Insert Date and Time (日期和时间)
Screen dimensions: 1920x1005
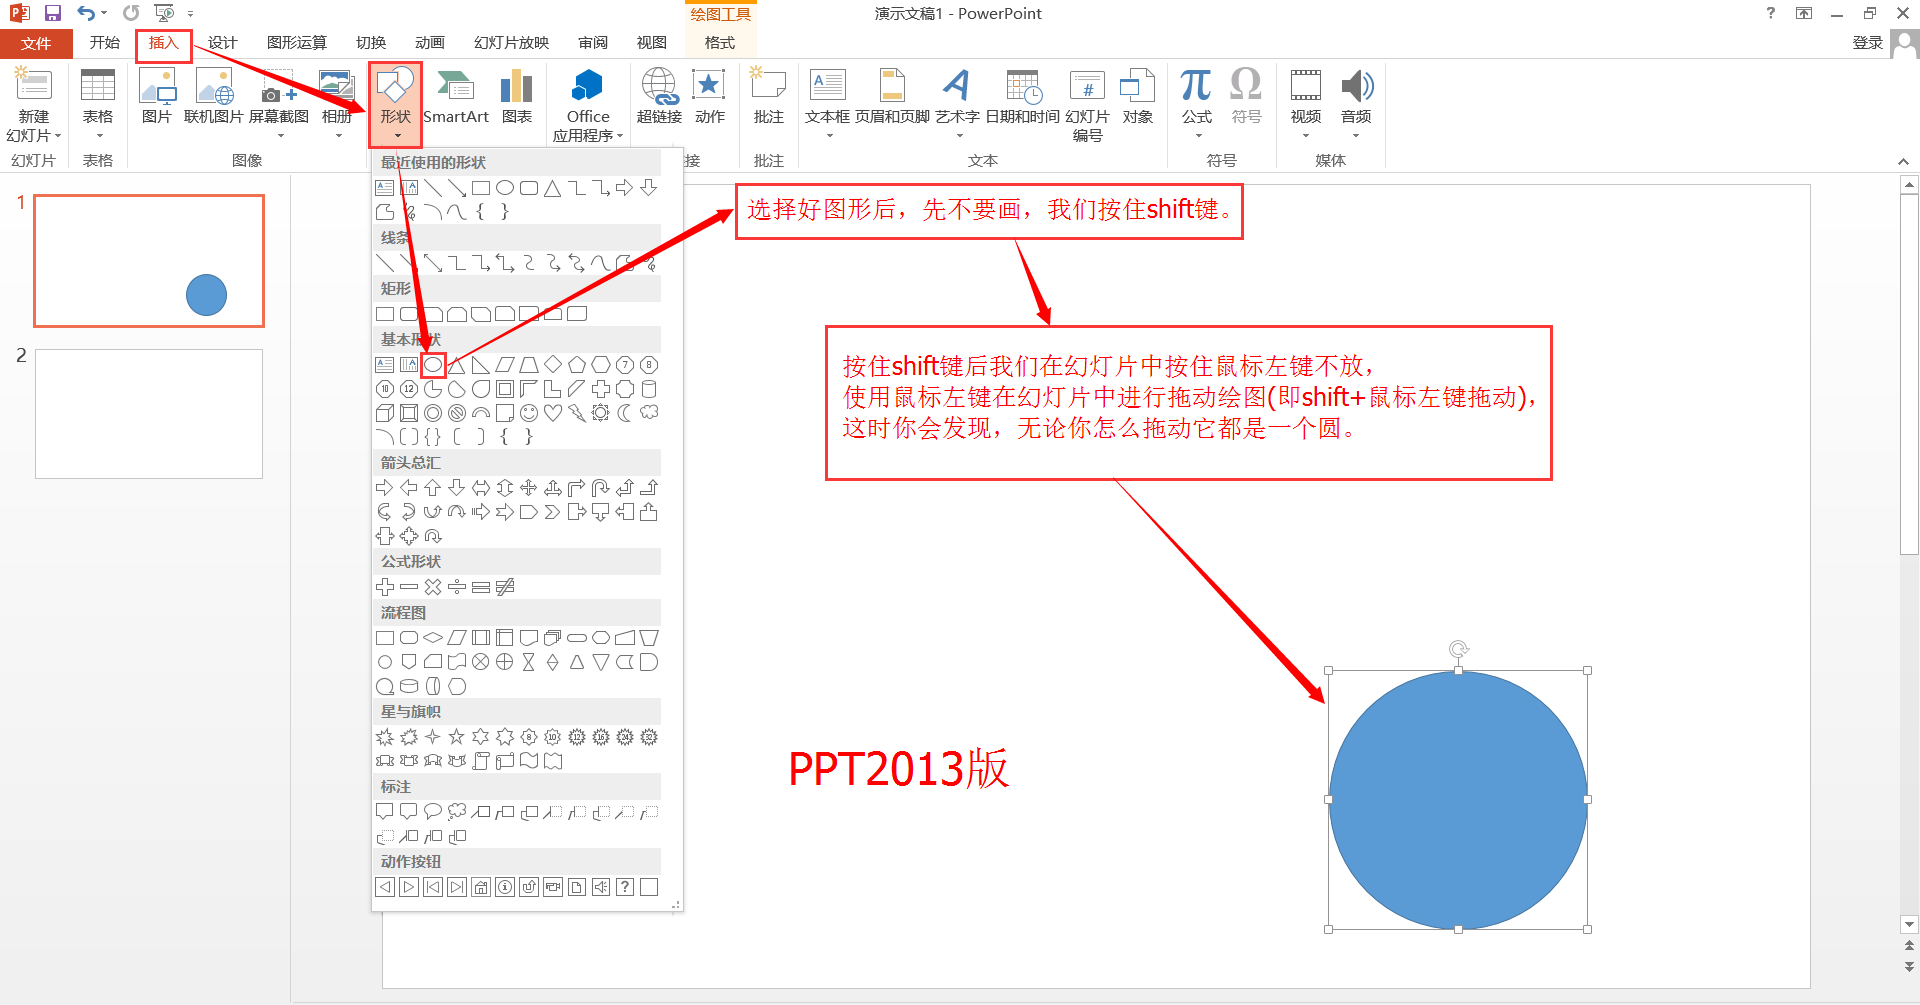coord(1023,97)
